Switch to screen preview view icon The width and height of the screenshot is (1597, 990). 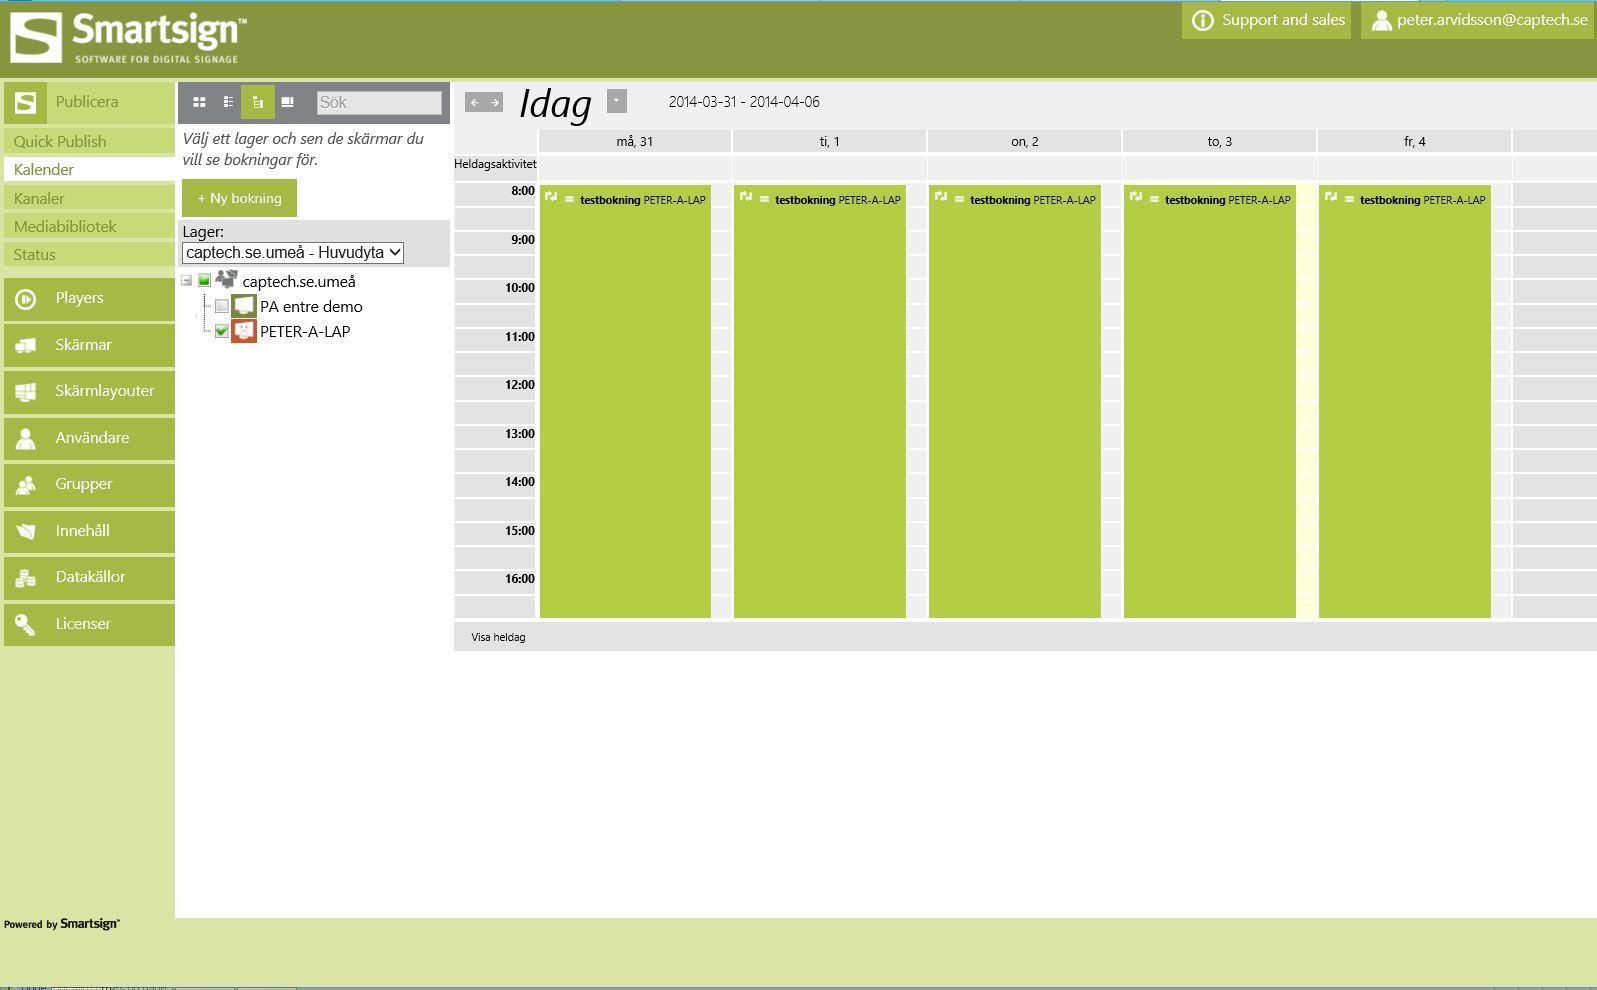pos(288,102)
